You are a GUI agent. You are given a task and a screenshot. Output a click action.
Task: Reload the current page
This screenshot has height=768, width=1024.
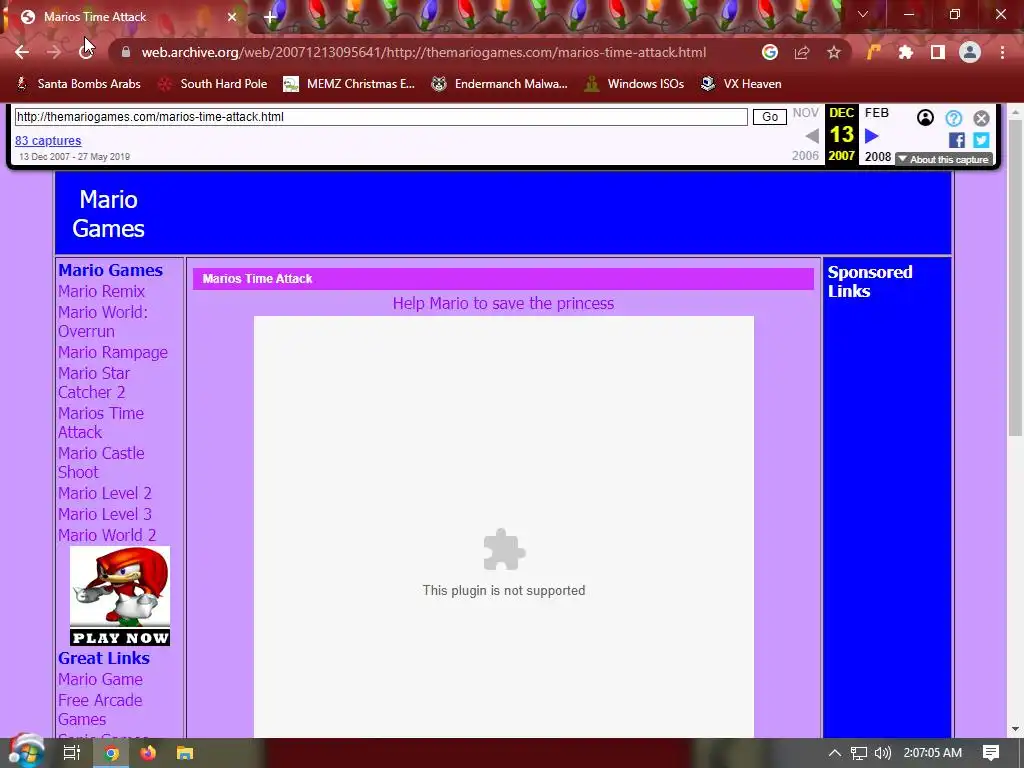(x=86, y=52)
